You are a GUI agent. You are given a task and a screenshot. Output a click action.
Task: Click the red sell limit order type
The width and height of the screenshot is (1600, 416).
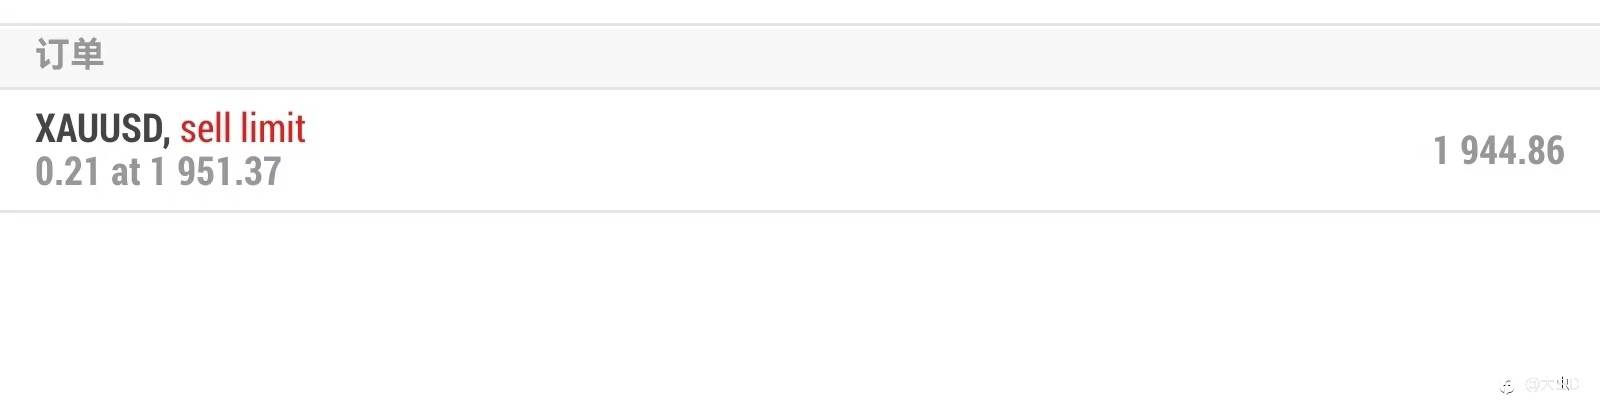pos(243,129)
